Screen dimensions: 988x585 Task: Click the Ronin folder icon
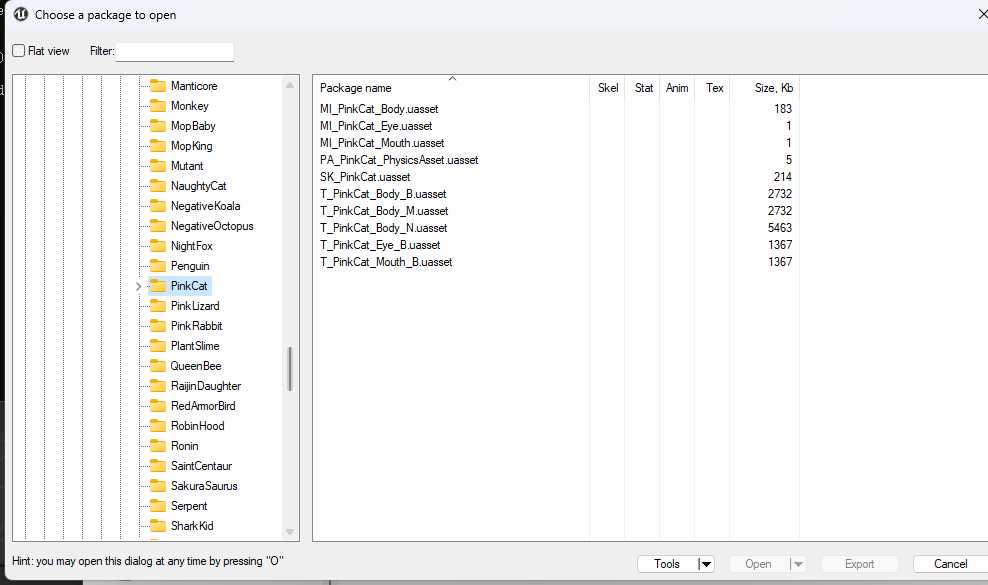click(x=157, y=446)
